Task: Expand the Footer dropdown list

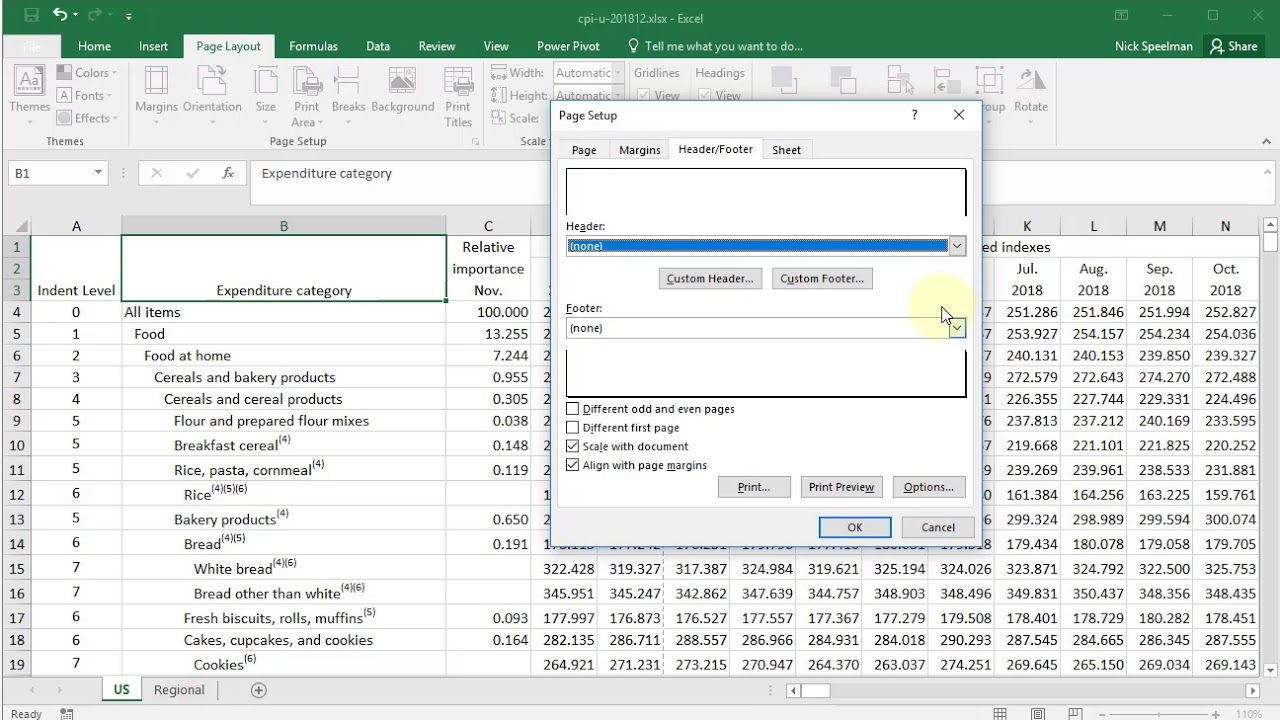Action: pos(957,328)
